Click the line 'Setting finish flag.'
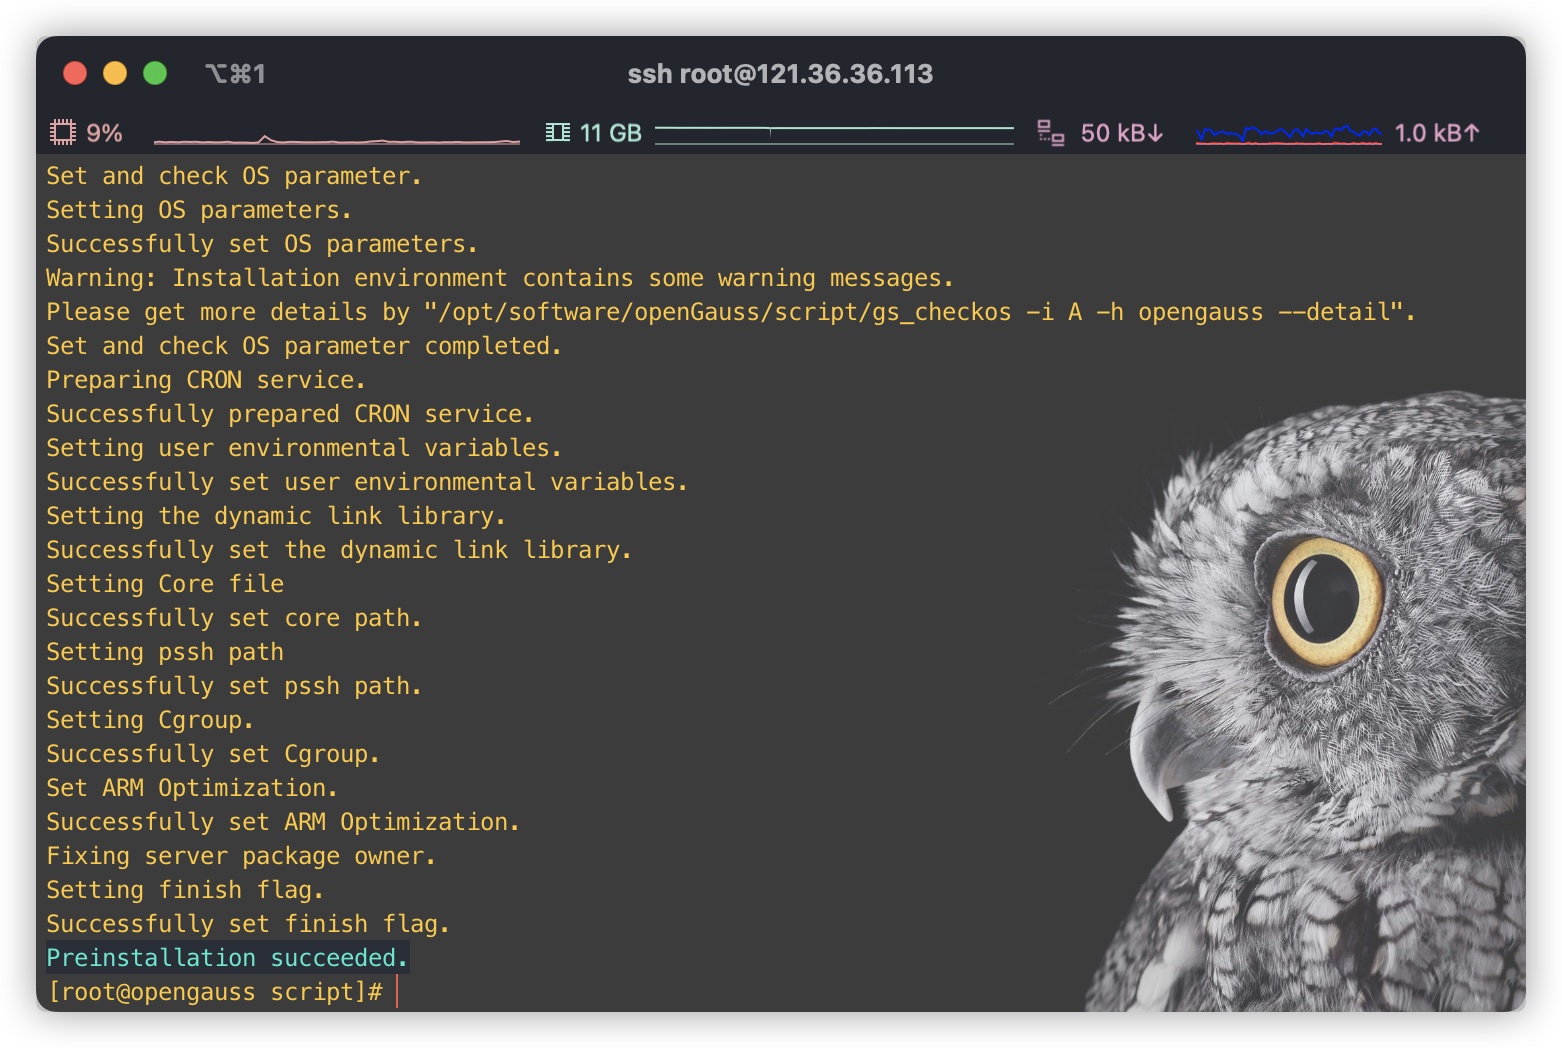 [185, 890]
